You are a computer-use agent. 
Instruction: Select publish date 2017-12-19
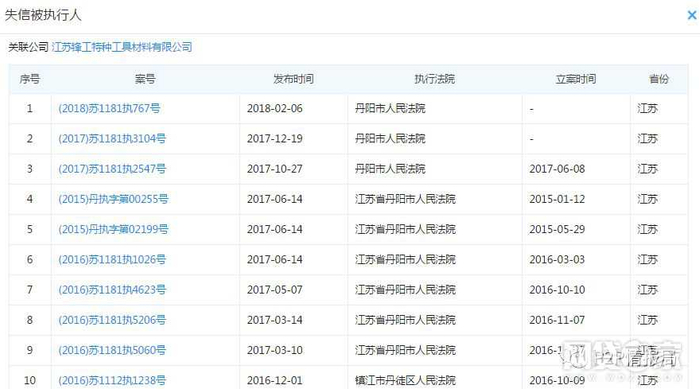(275, 138)
